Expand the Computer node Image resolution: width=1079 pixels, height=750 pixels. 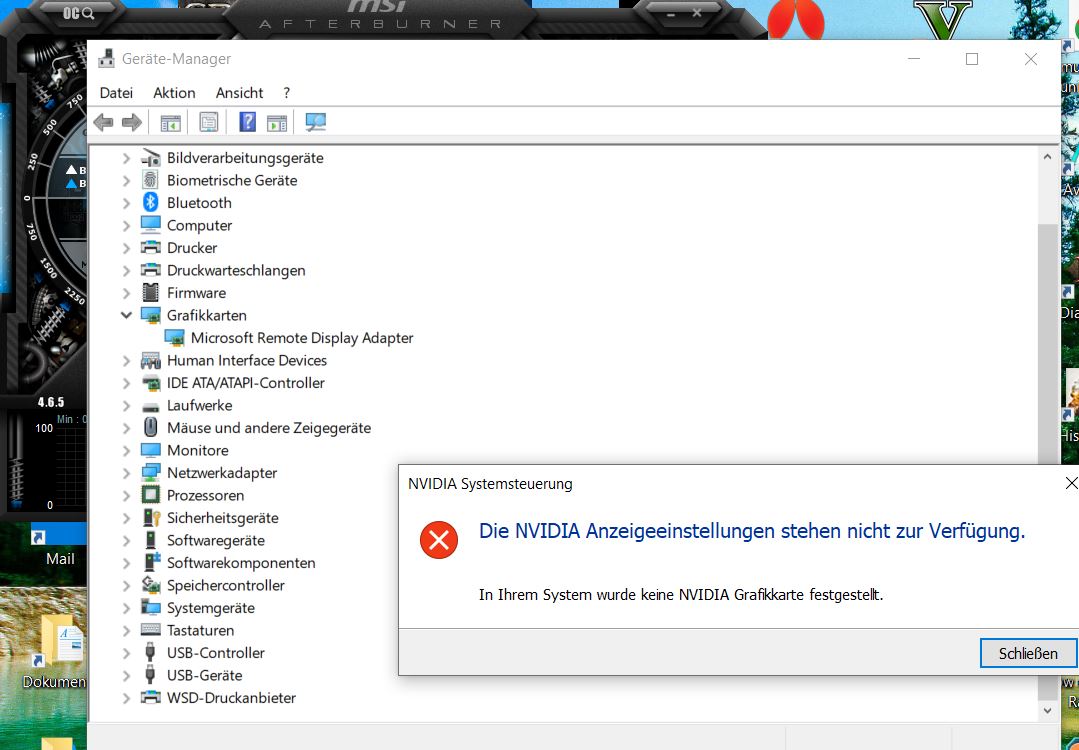click(126, 226)
